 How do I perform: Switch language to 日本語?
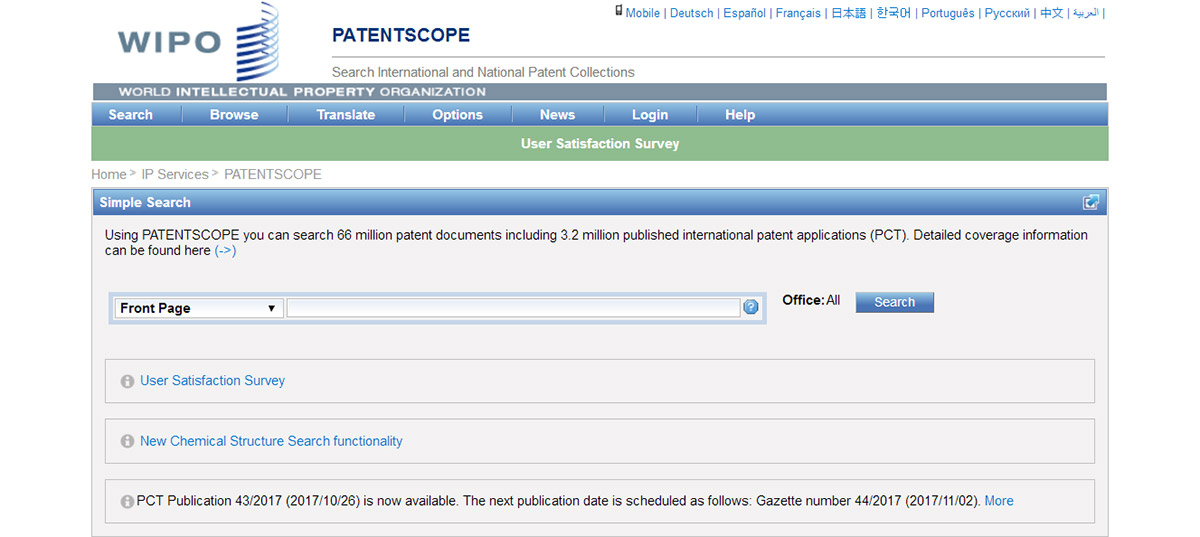849,13
